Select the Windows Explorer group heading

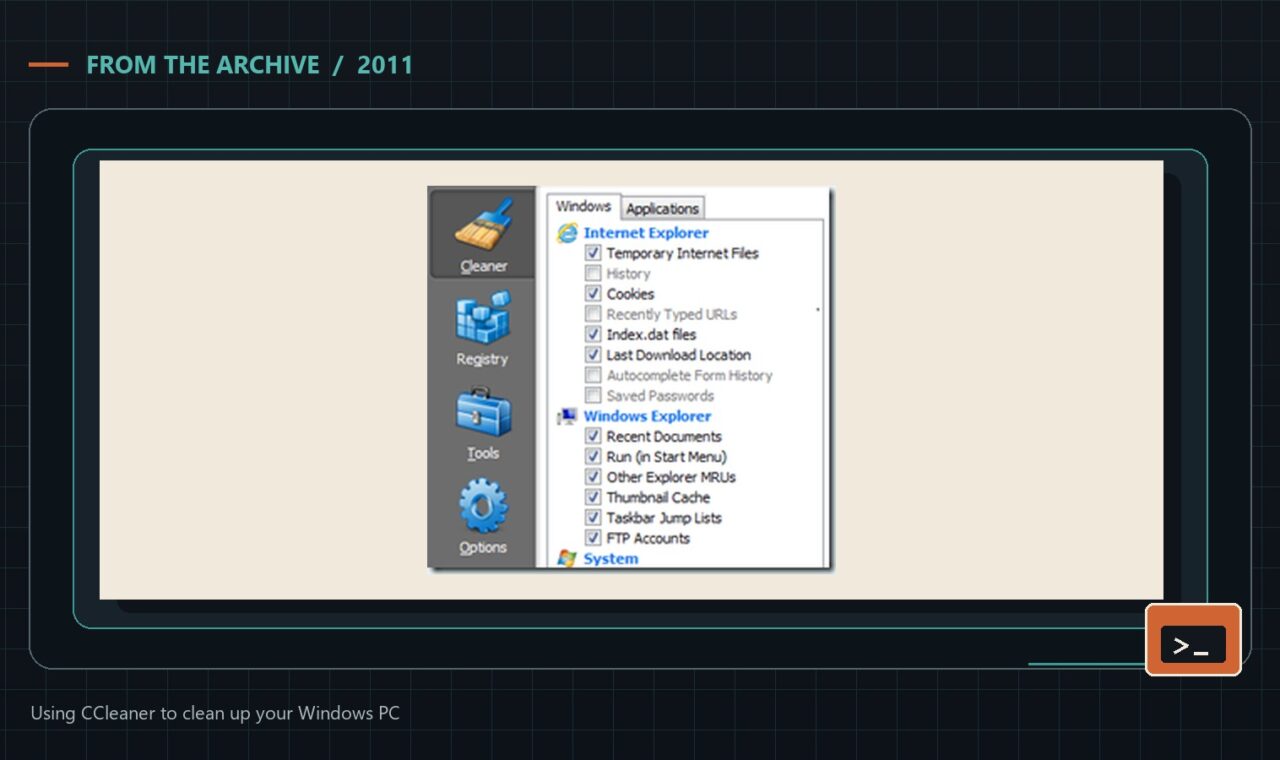point(648,416)
